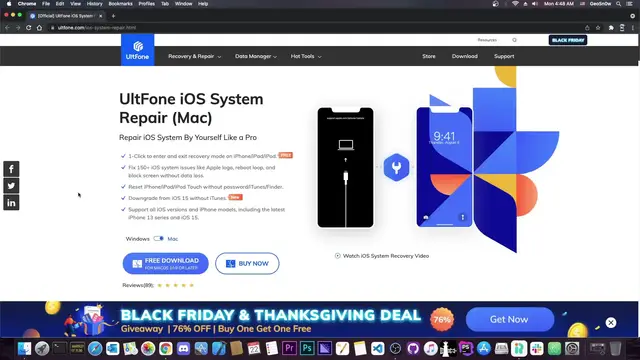The image size is (640, 360).
Task: Share page via LinkedIn side icon
Action: (x=11, y=203)
